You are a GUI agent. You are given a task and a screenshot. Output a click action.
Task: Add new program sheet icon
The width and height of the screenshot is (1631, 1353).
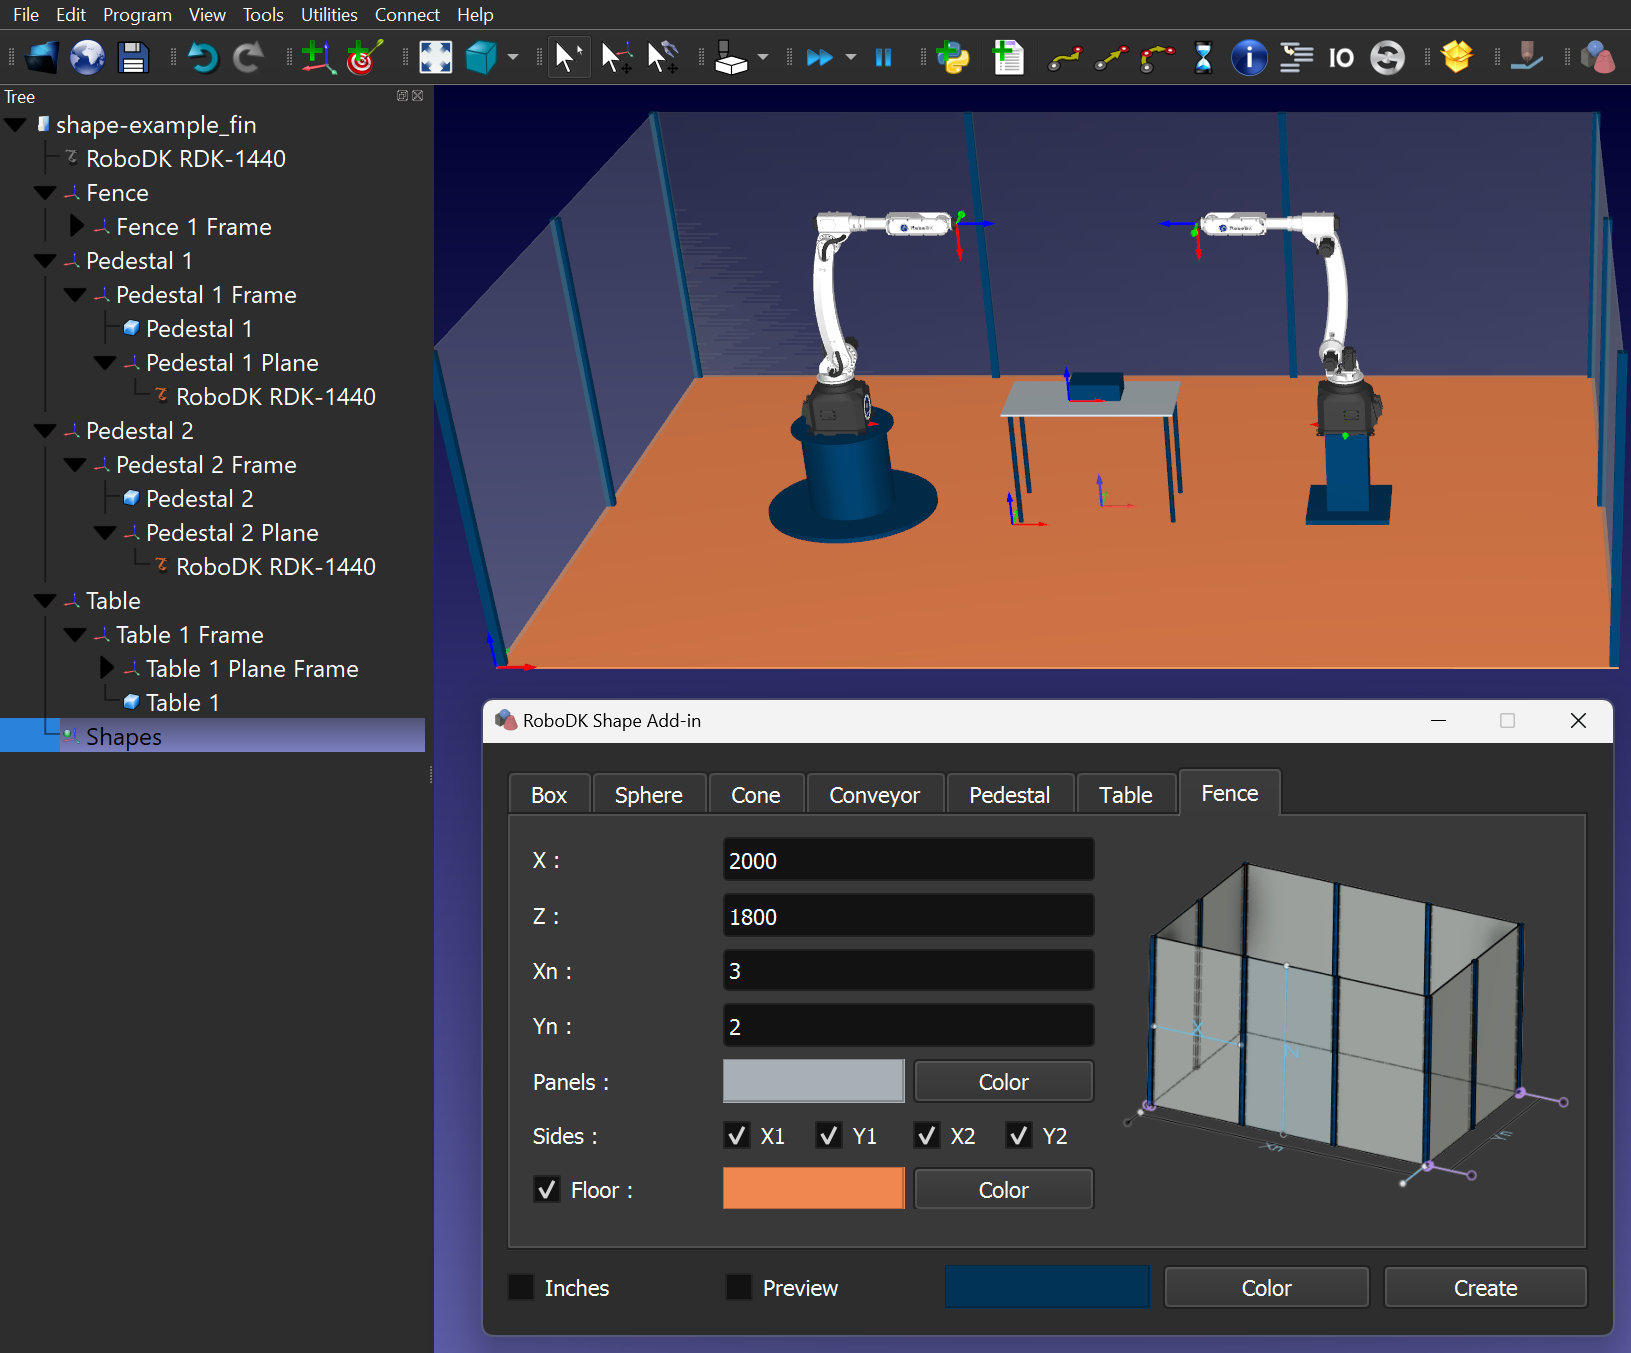(1008, 57)
